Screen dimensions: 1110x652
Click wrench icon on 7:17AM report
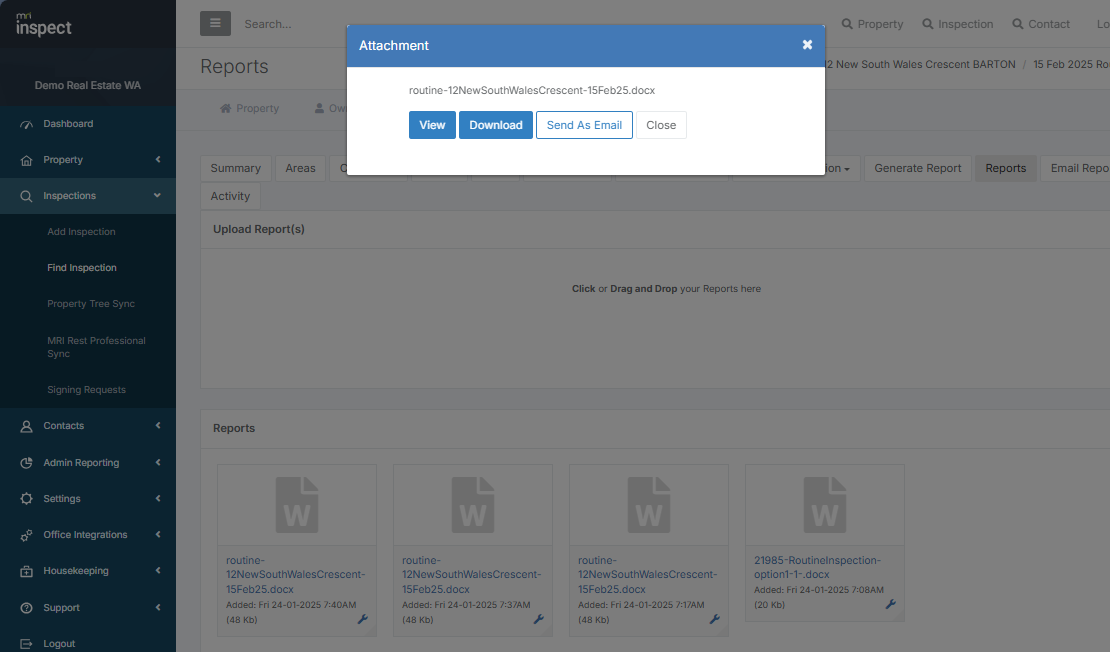pyautogui.click(x=715, y=619)
